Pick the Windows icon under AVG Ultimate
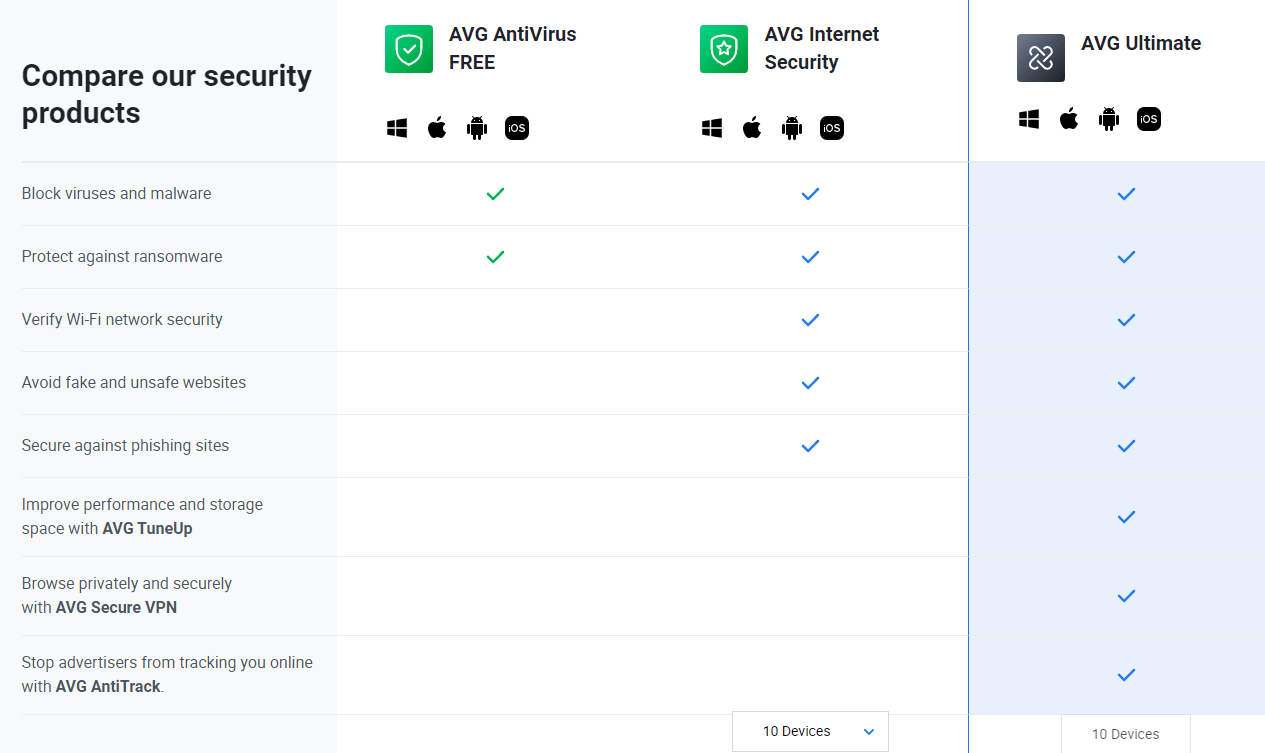The height and width of the screenshot is (753, 1265). pyautogui.click(x=1029, y=120)
